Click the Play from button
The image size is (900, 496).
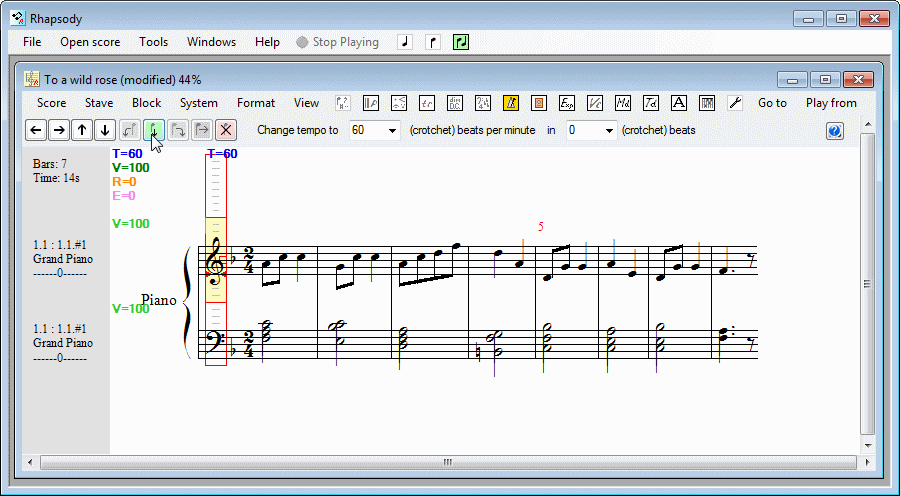tap(831, 103)
